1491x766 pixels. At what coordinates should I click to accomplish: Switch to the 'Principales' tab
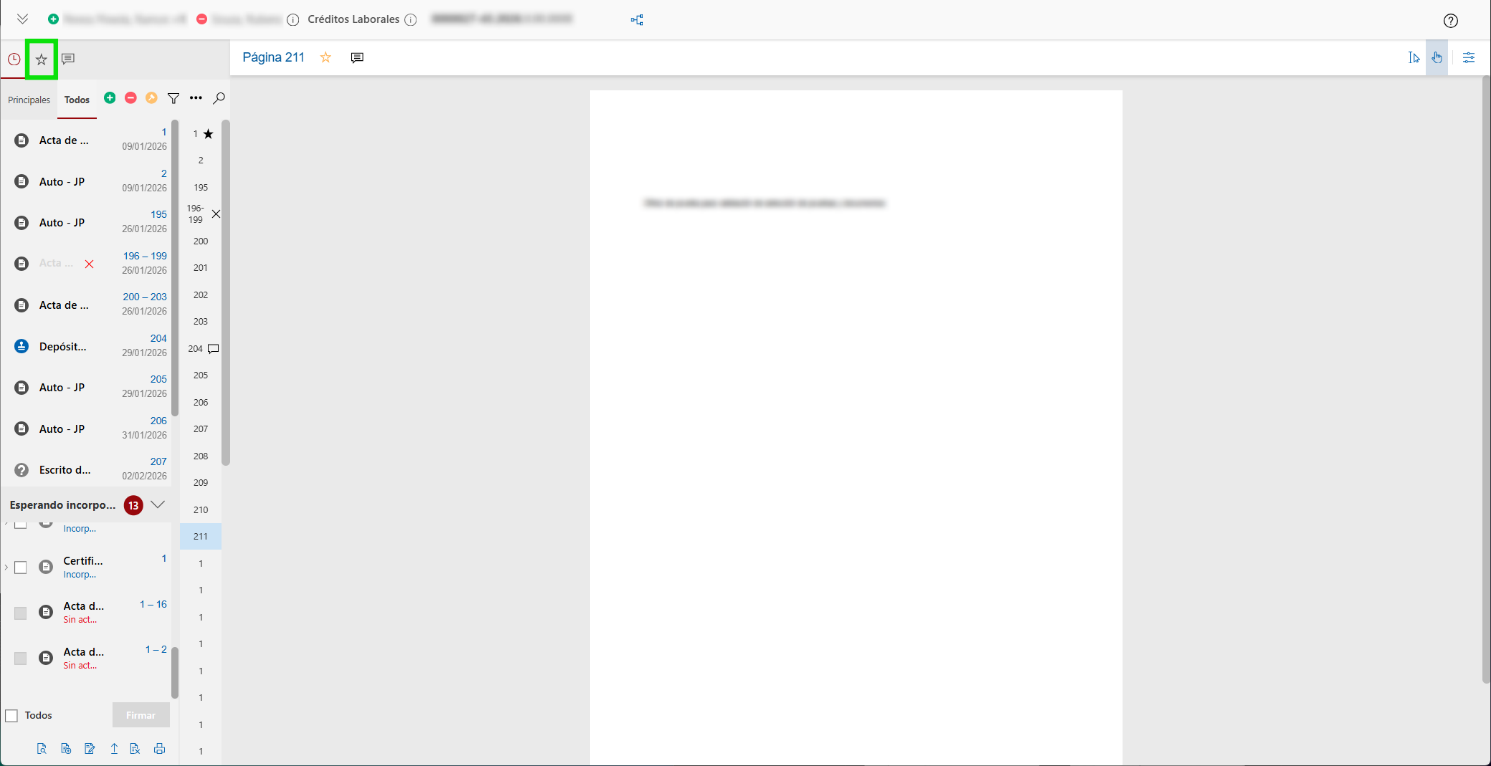click(x=29, y=100)
